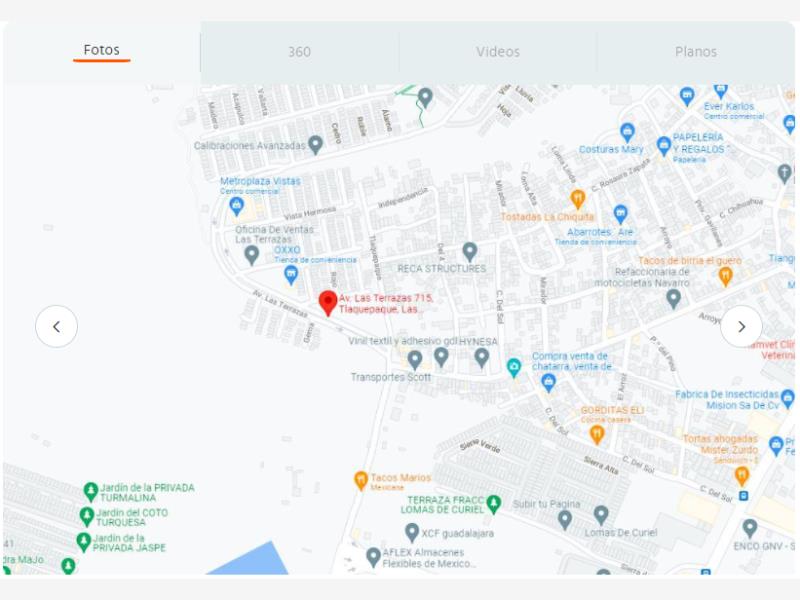Open the Planos tab

[695, 52]
